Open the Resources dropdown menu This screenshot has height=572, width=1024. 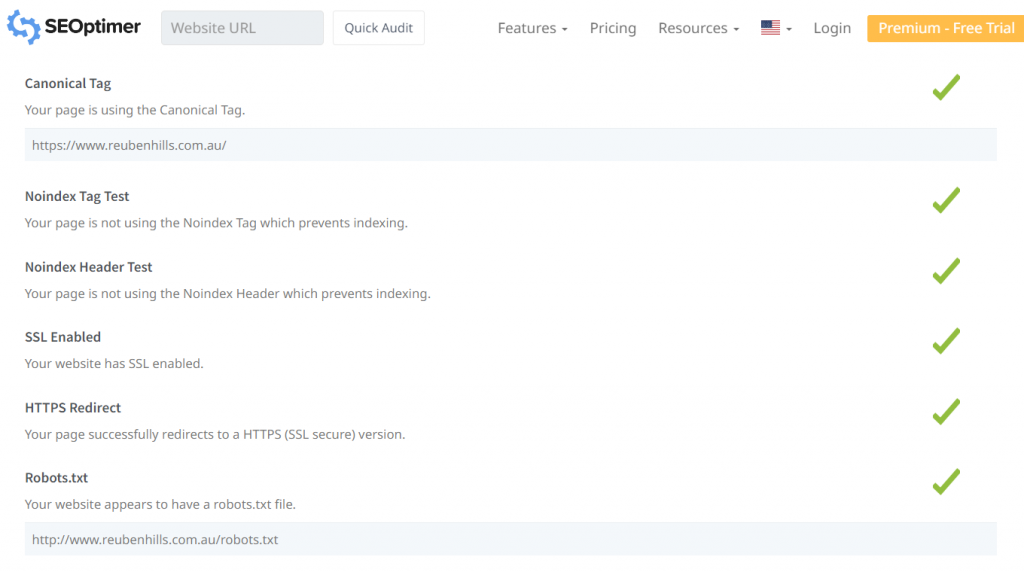point(698,28)
